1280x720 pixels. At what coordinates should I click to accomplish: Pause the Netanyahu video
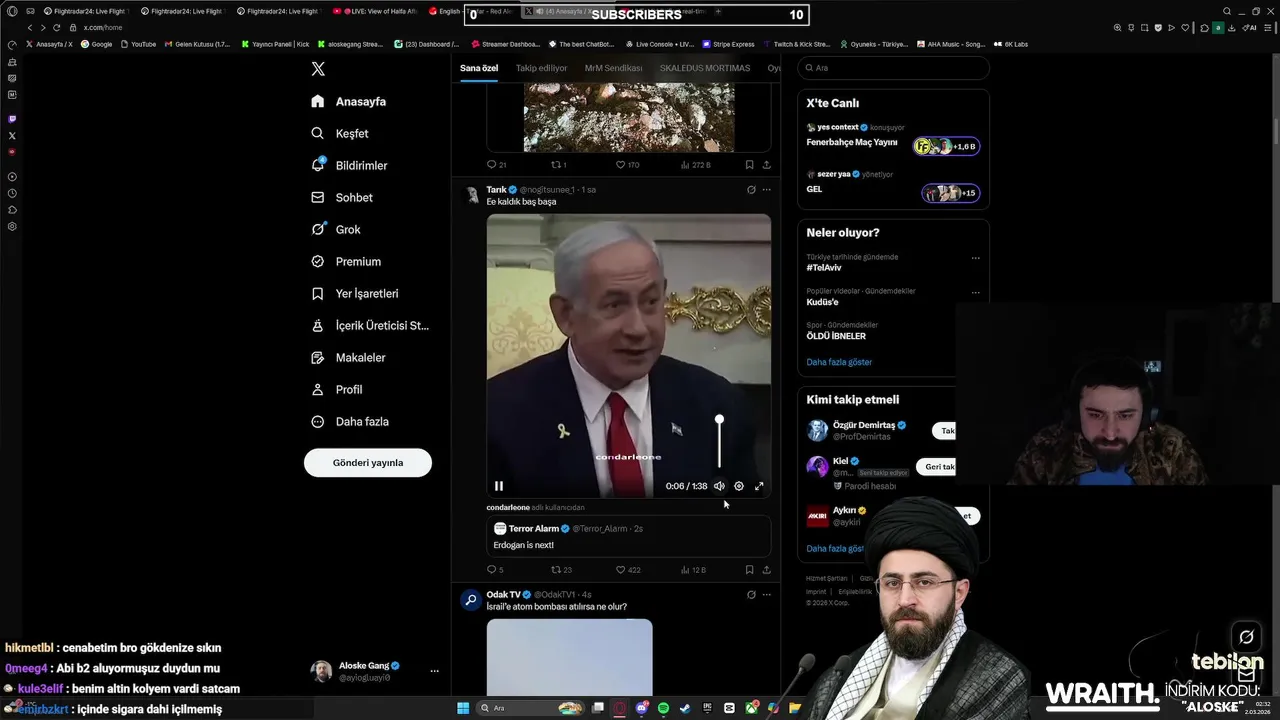tap(499, 486)
